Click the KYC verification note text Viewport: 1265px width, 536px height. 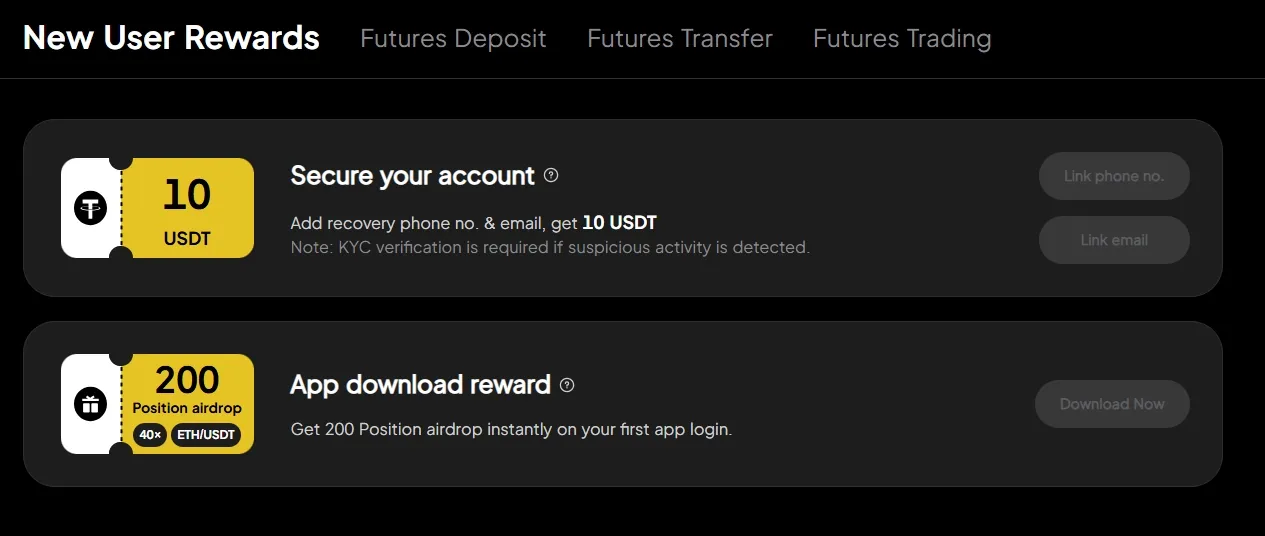click(550, 247)
